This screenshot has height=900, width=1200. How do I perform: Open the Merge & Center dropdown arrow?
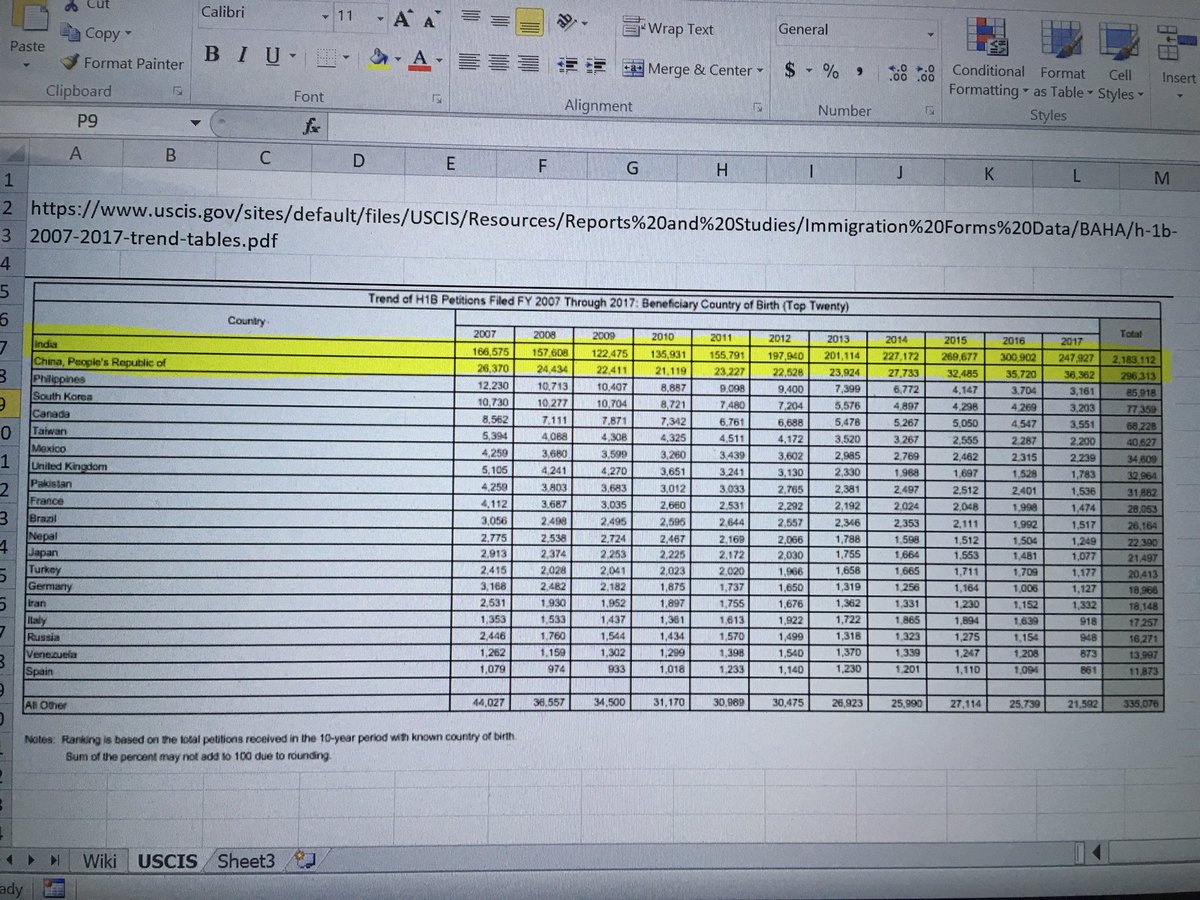760,71
